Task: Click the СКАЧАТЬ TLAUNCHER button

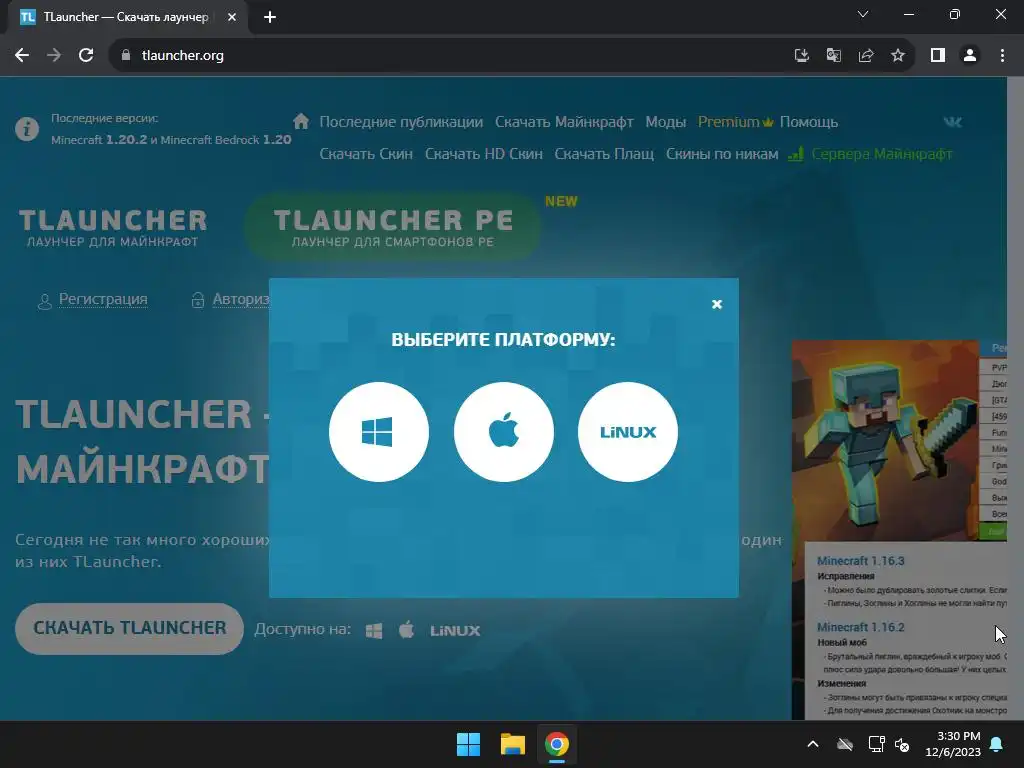Action: click(x=129, y=628)
